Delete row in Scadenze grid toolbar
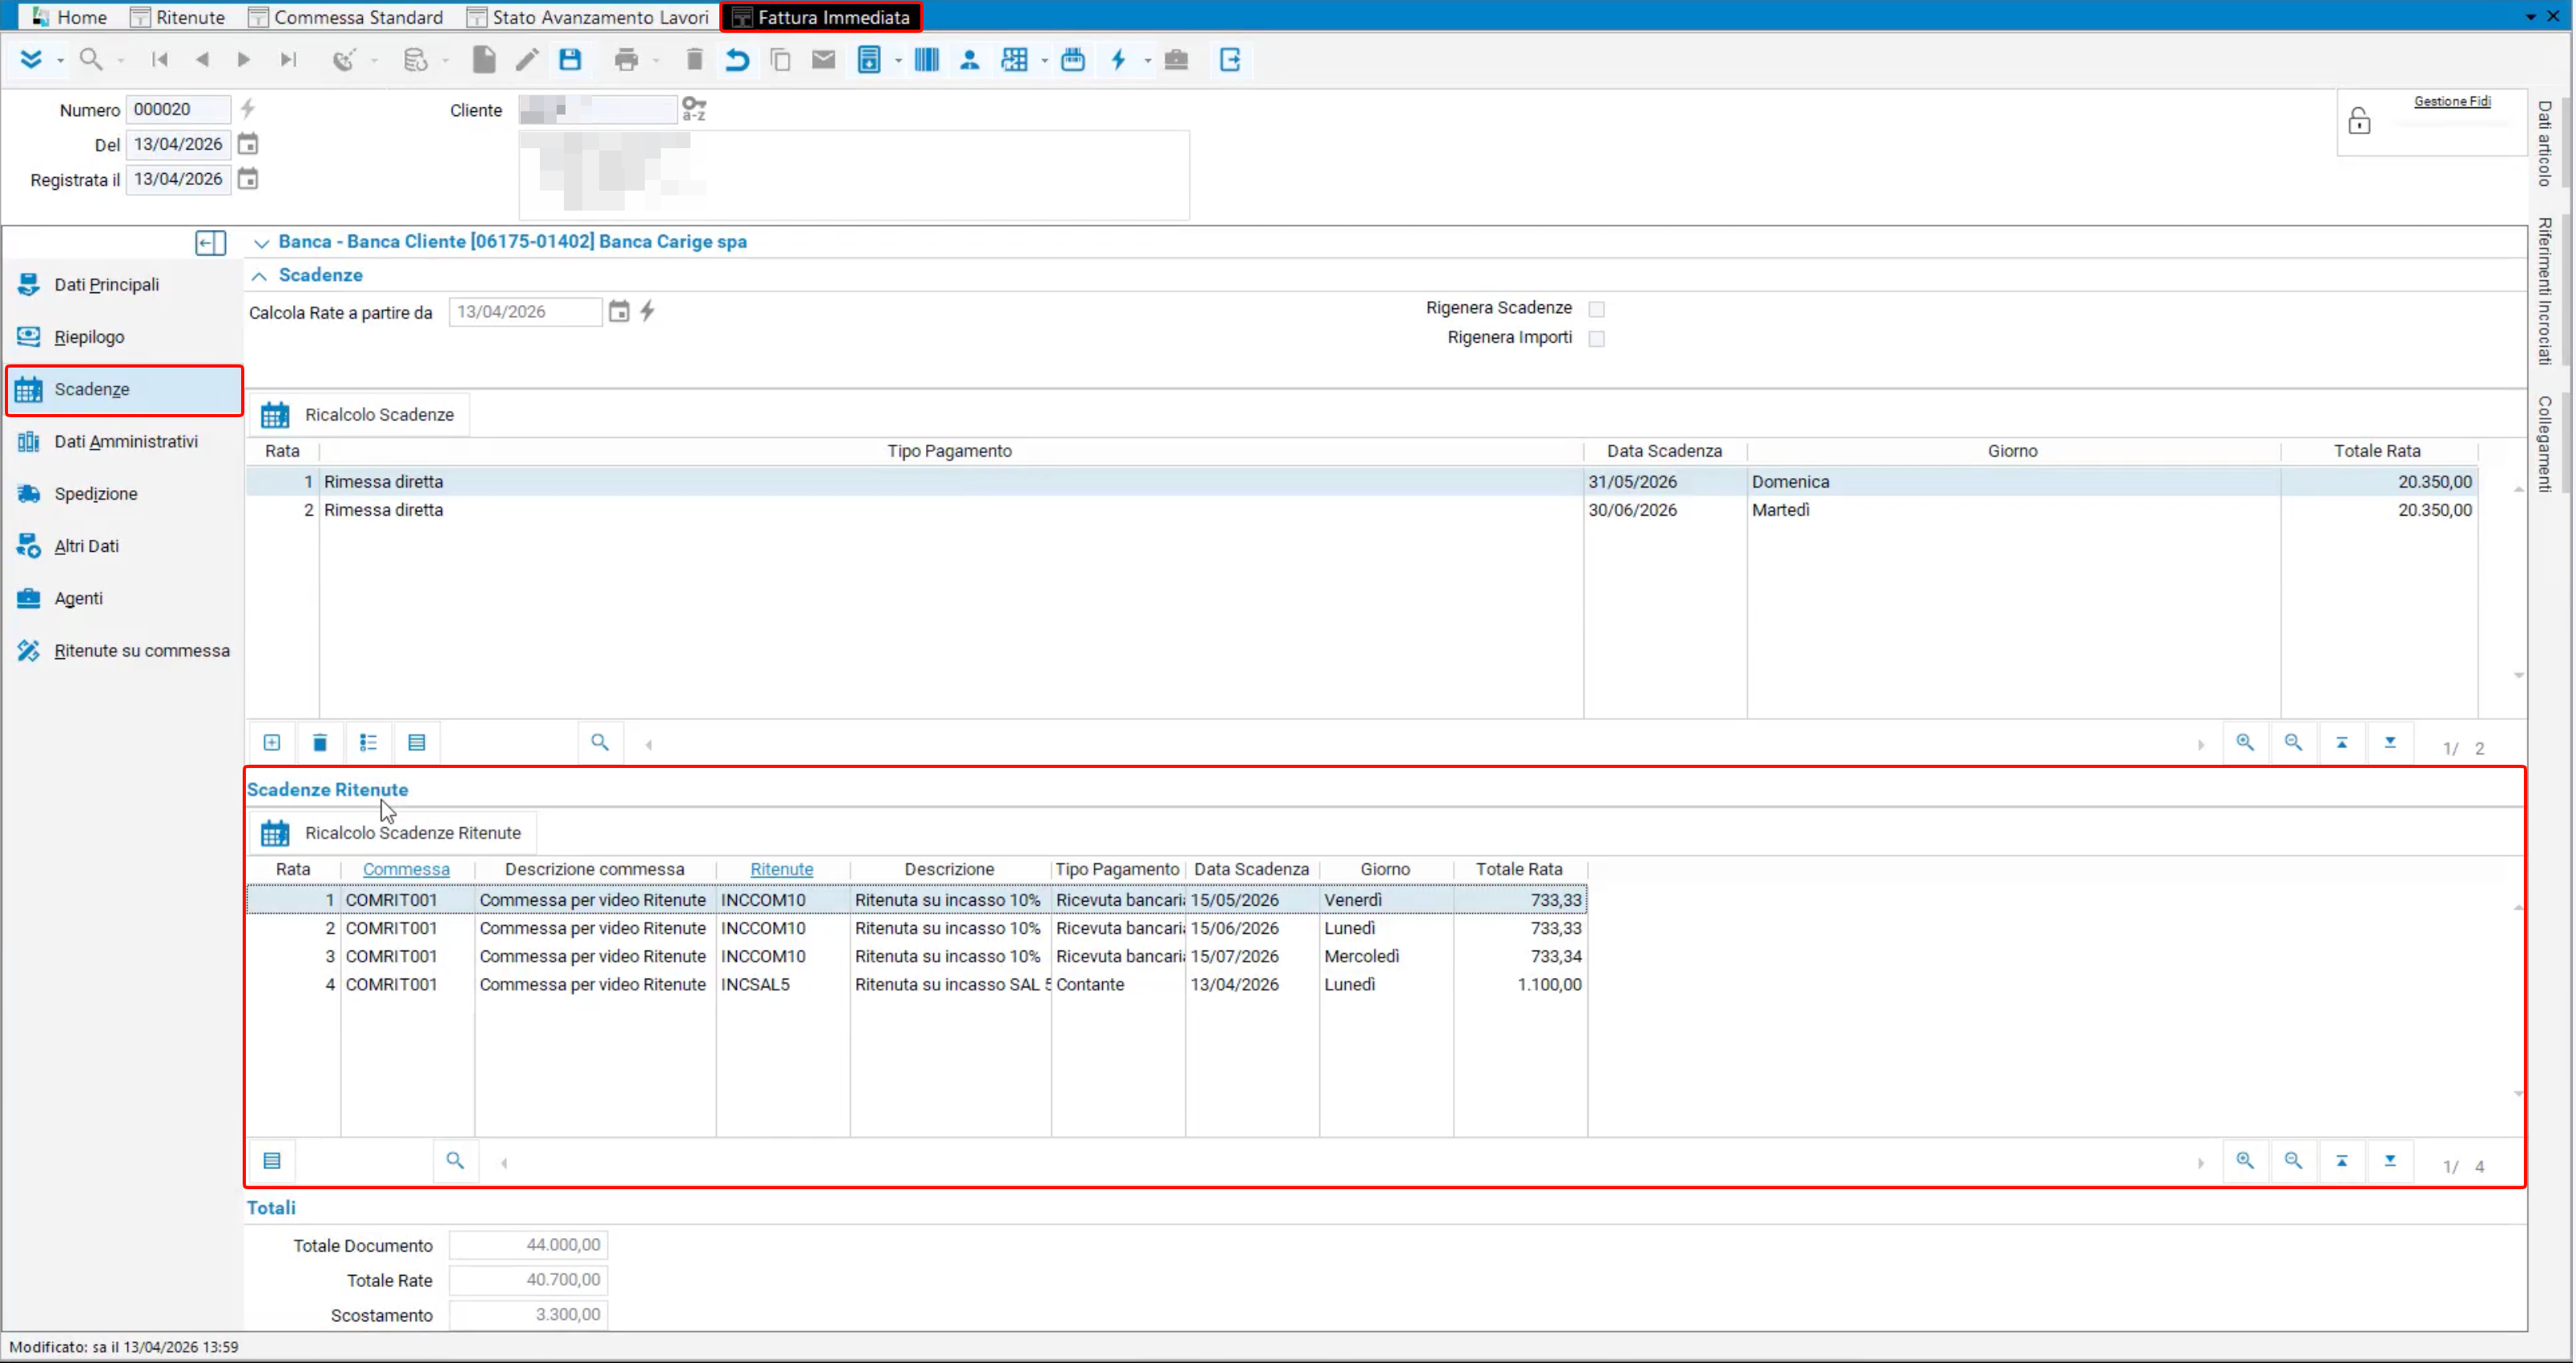 click(x=320, y=742)
